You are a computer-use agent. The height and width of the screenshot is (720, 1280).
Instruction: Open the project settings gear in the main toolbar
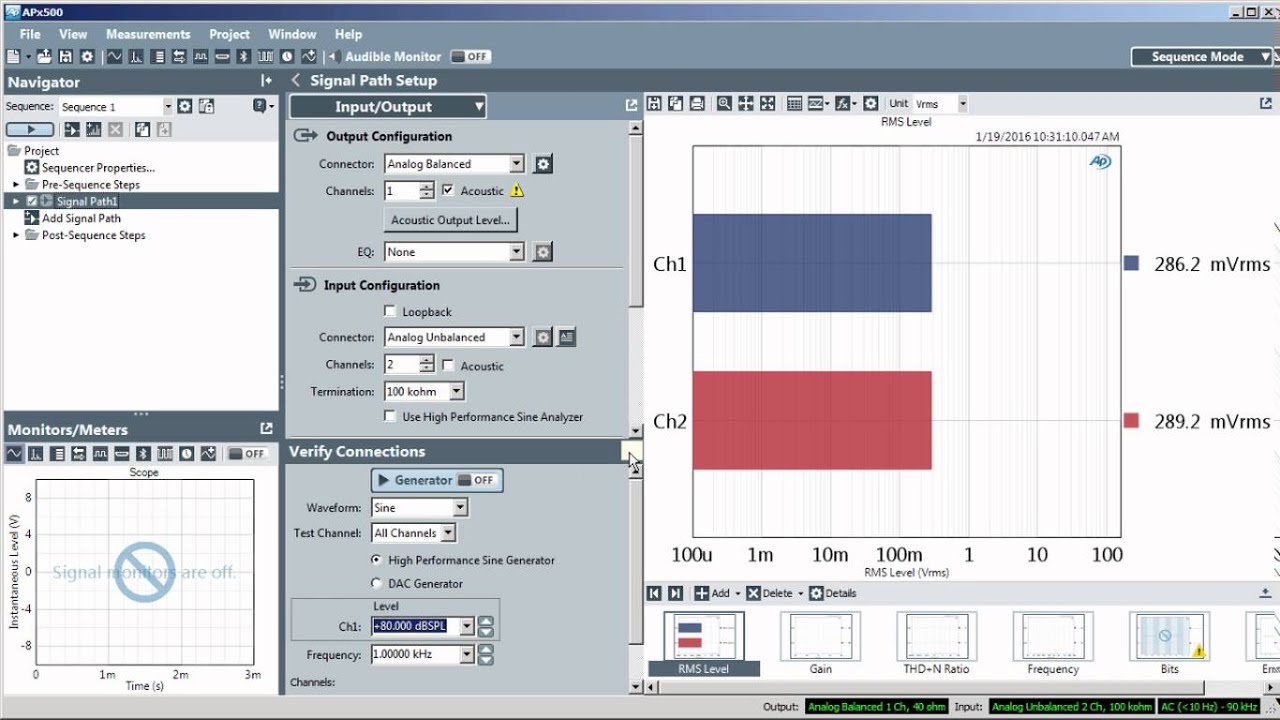[x=87, y=57]
